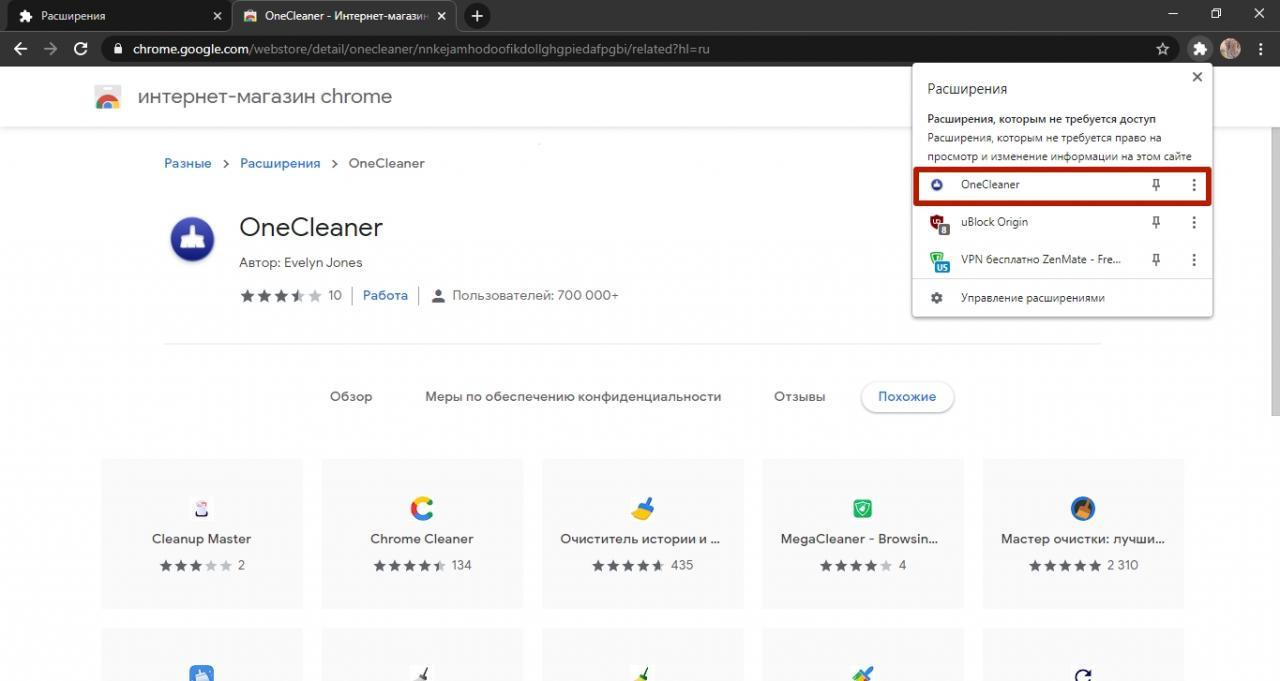This screenshot has height=681, width=1280.
Task: Click the ZenMate VPN shield icon
Action: [938, 261]
